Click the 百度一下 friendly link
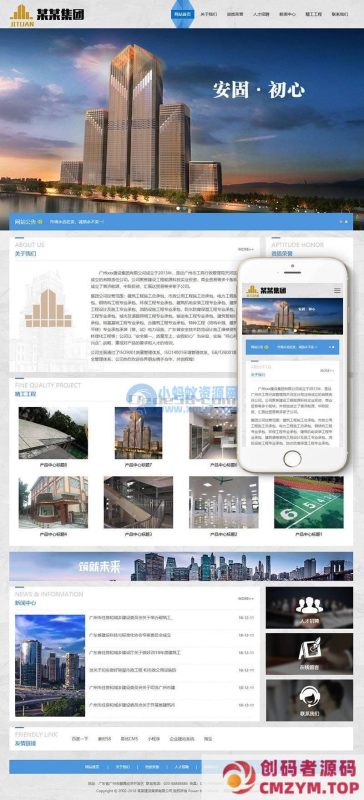This screenshot has height=800, width=364. (79, 738)
